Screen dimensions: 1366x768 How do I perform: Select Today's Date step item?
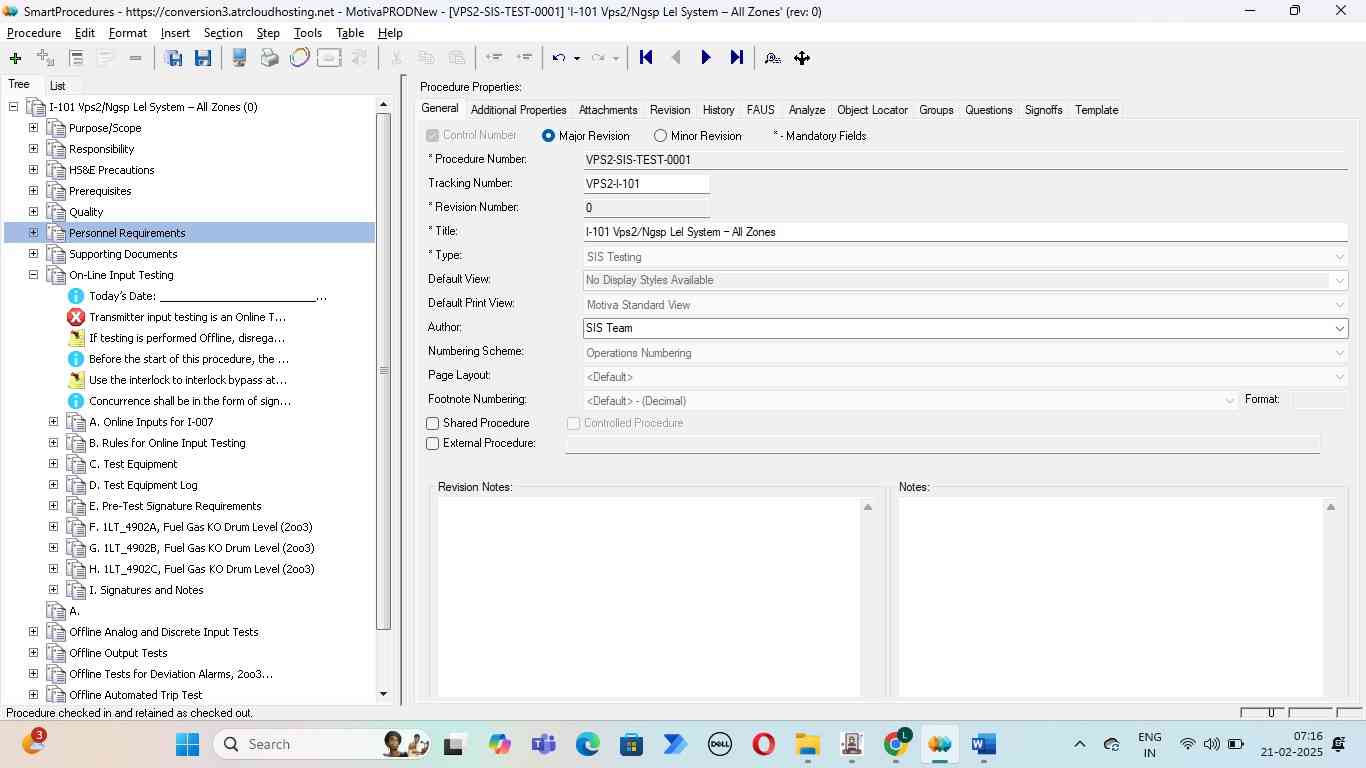click(208, 296)
